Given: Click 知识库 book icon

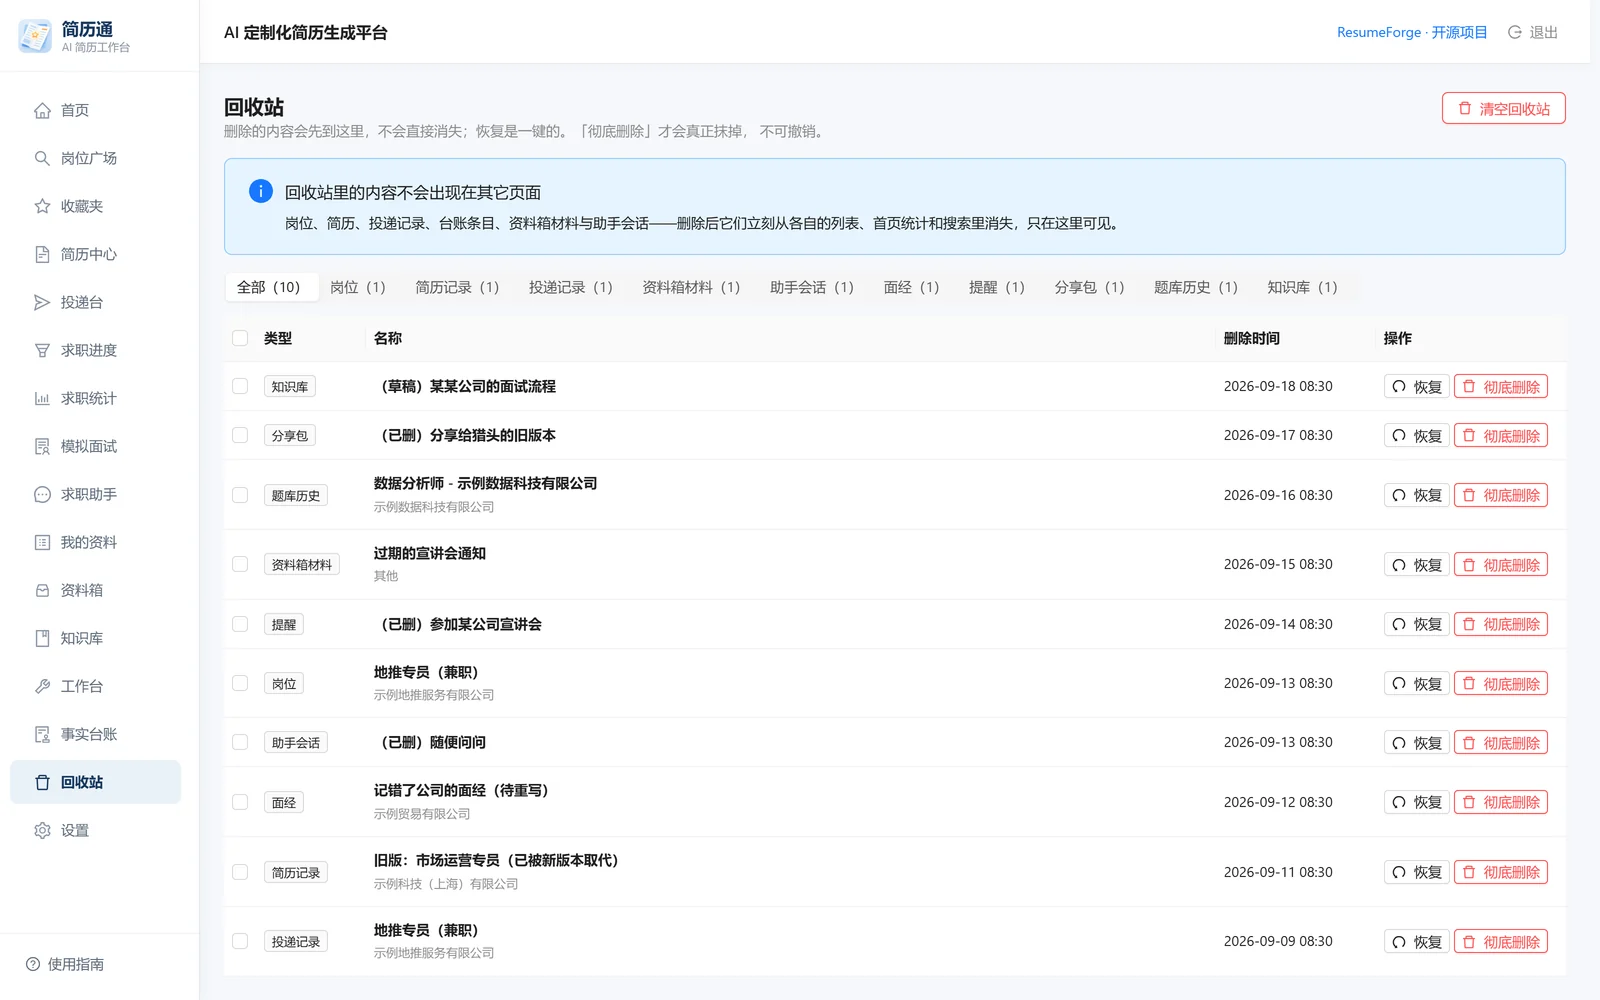Looking at the screenshot, I should pyautogui.click(x=42, y=638).
